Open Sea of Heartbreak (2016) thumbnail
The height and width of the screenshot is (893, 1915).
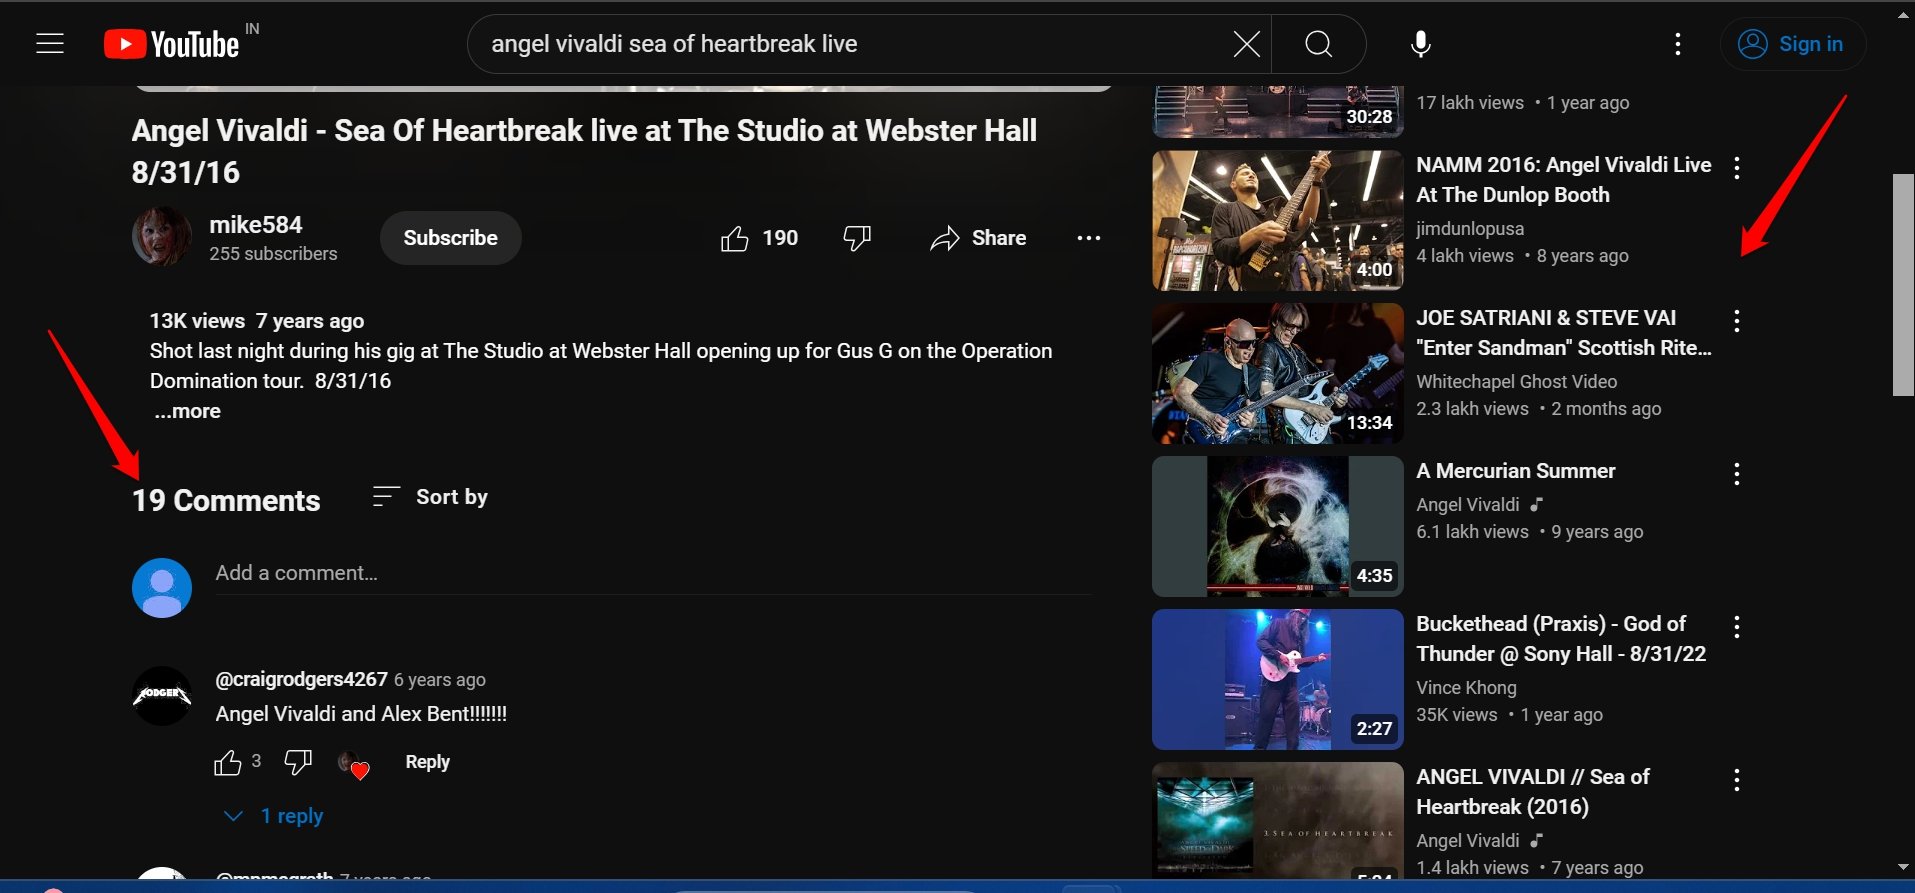tap(1277, 821)
